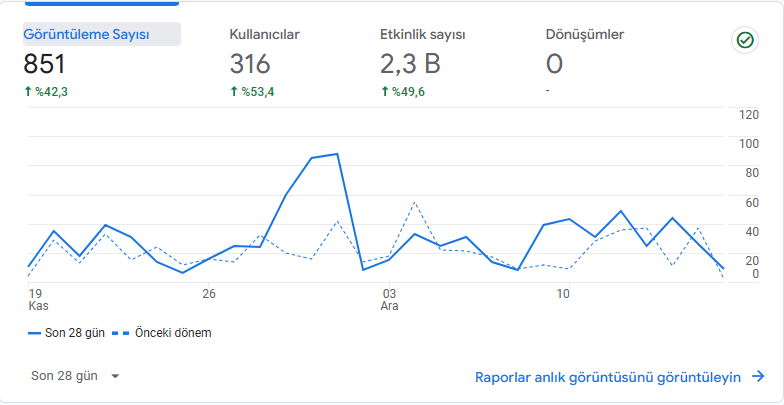Click the green checkmark data quality icon
This screenshot has height=405, width=784.
point(745,40)
